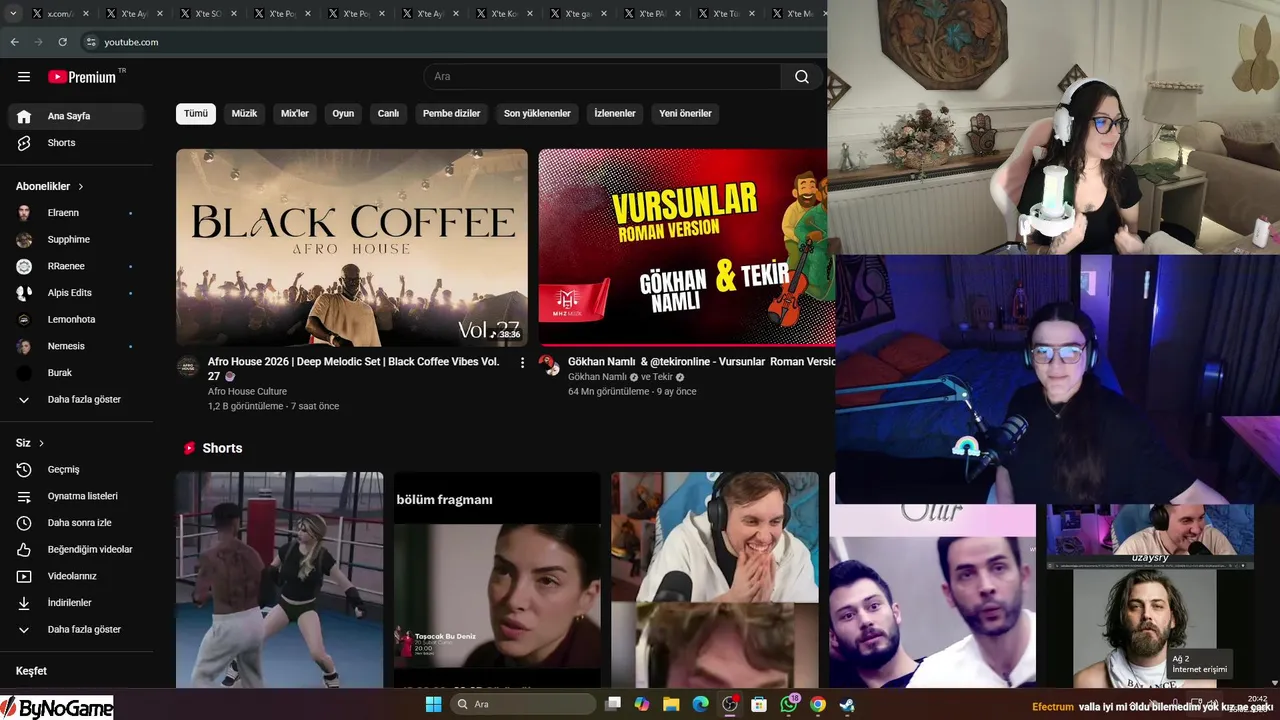Select the Müzik filter chip

coord(244,113)
